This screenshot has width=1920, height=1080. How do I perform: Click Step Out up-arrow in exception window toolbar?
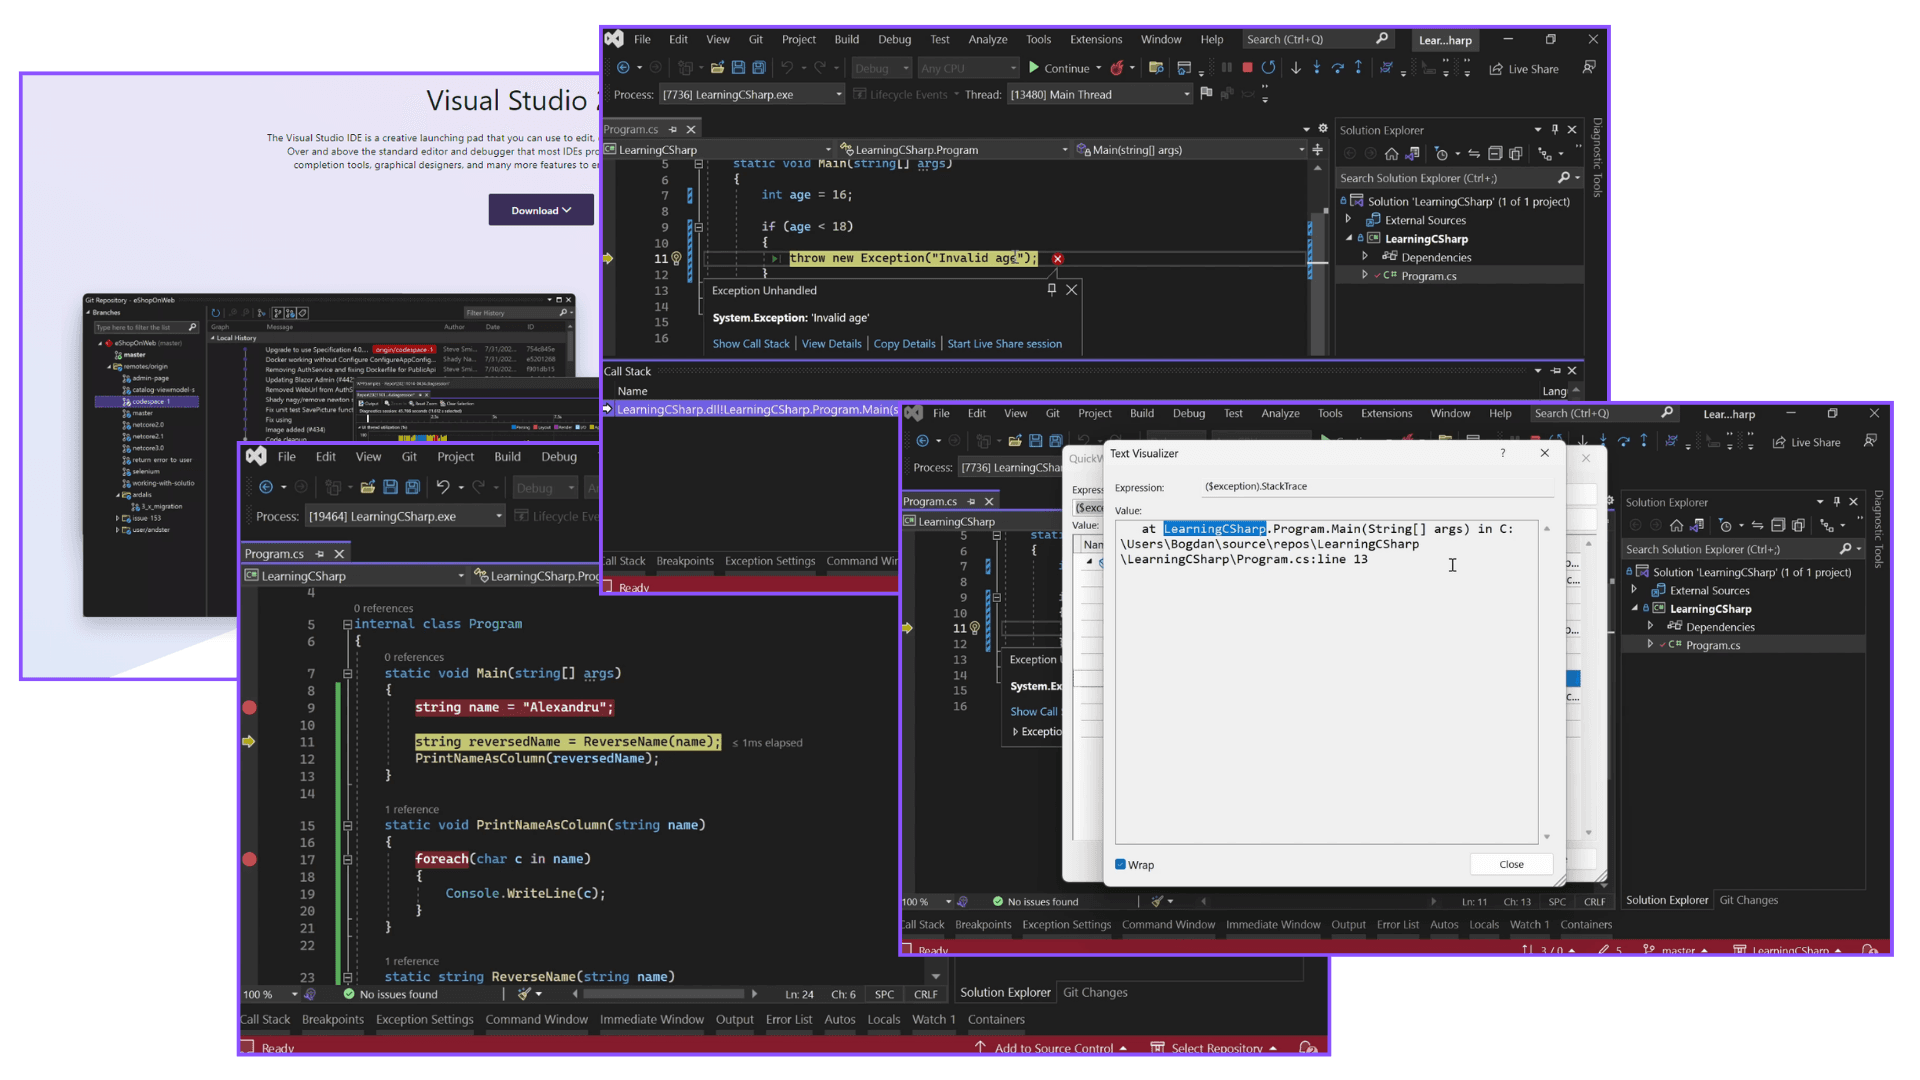(1358, 68)
